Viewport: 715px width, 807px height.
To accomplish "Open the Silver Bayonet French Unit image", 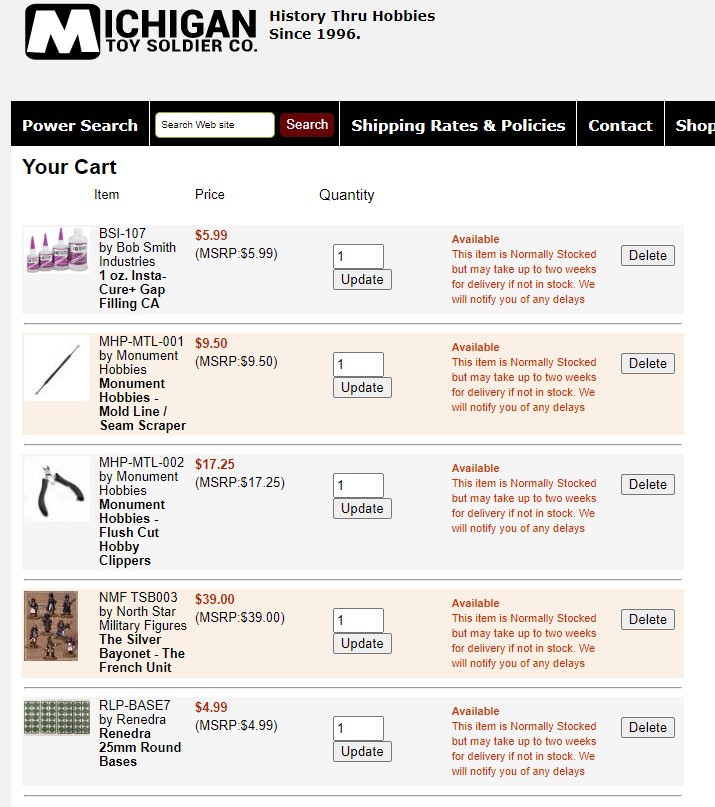I will pyautogui.click(x=51, y=625).
